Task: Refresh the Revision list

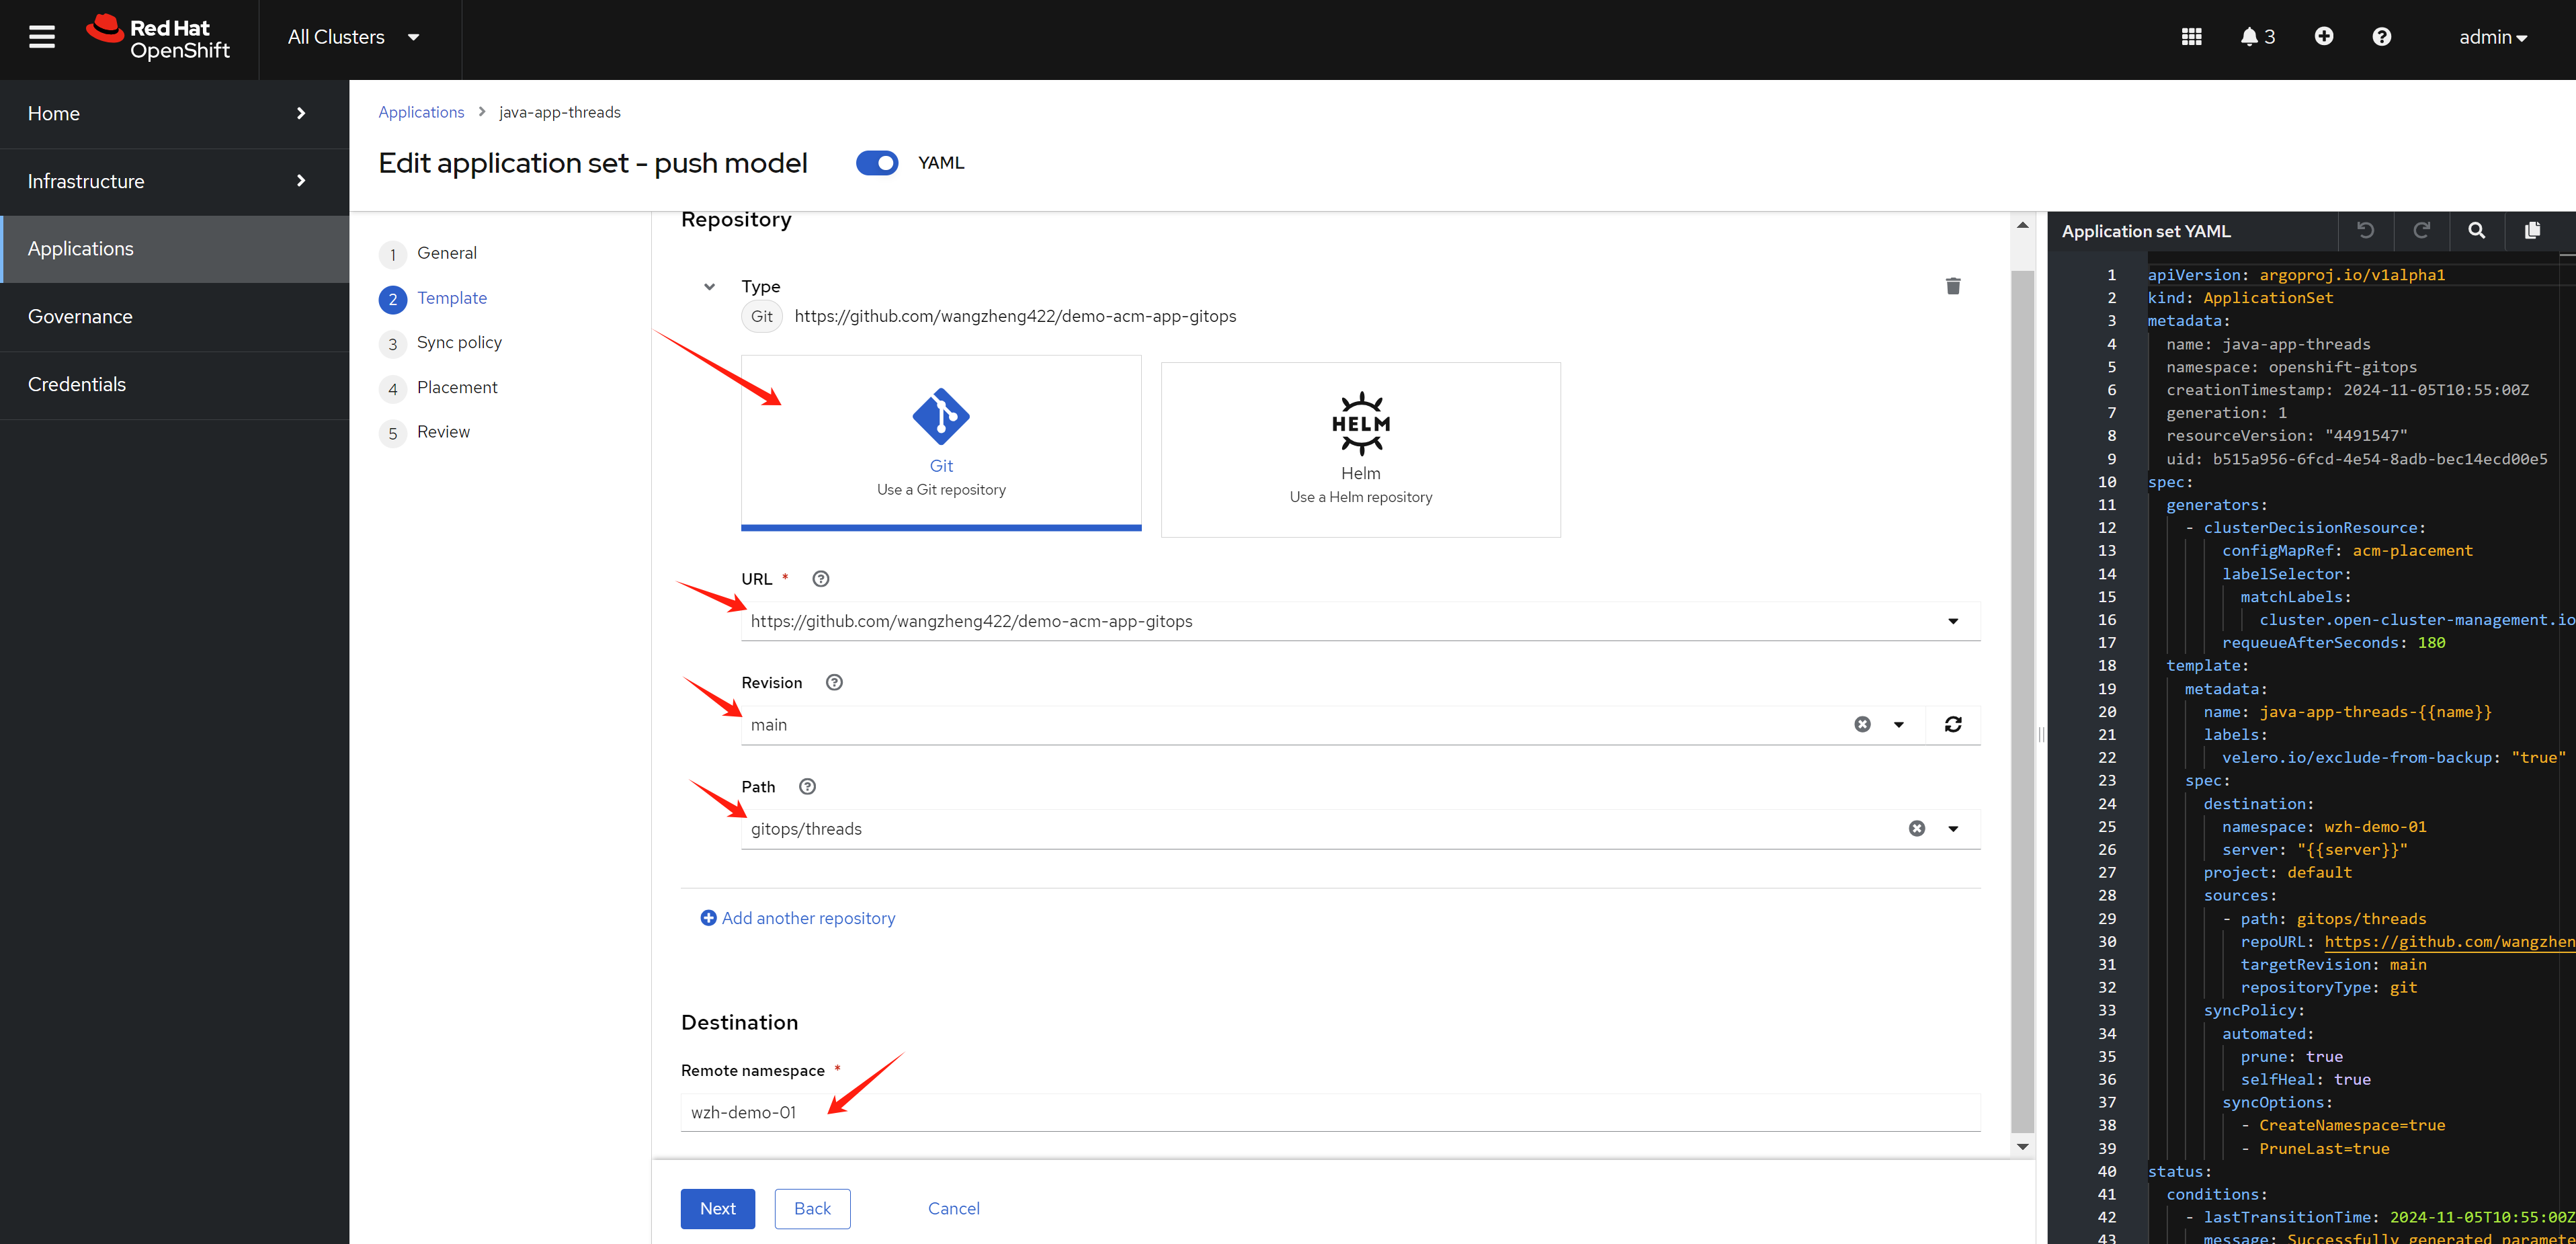Action: tap(1953, 725)
